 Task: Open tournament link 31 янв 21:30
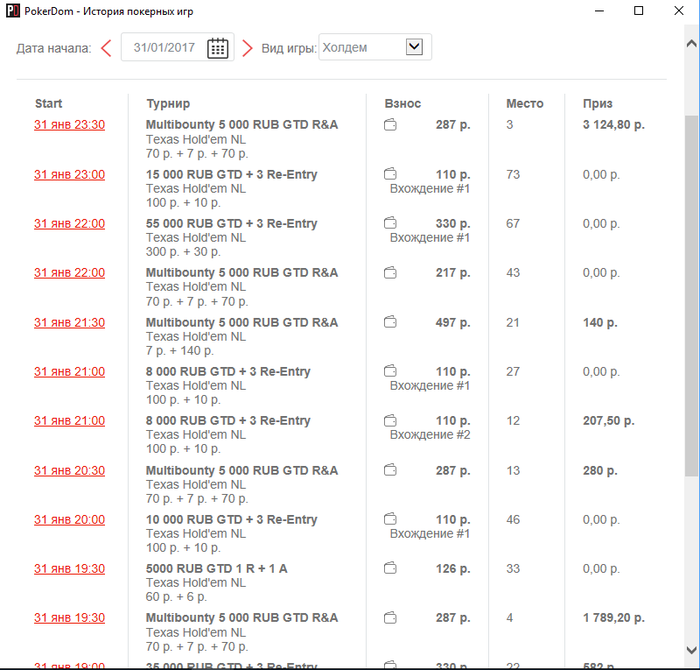coord(70,323)
